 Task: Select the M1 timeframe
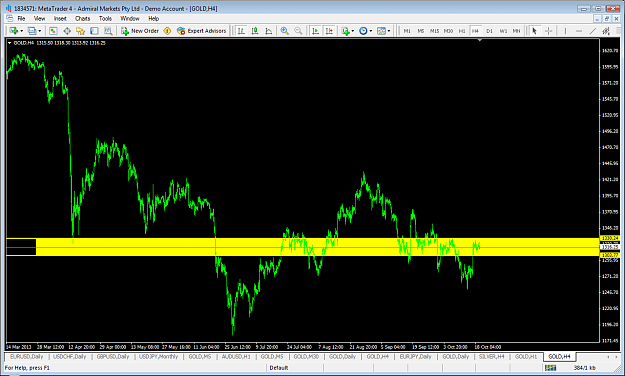[407, 31]
